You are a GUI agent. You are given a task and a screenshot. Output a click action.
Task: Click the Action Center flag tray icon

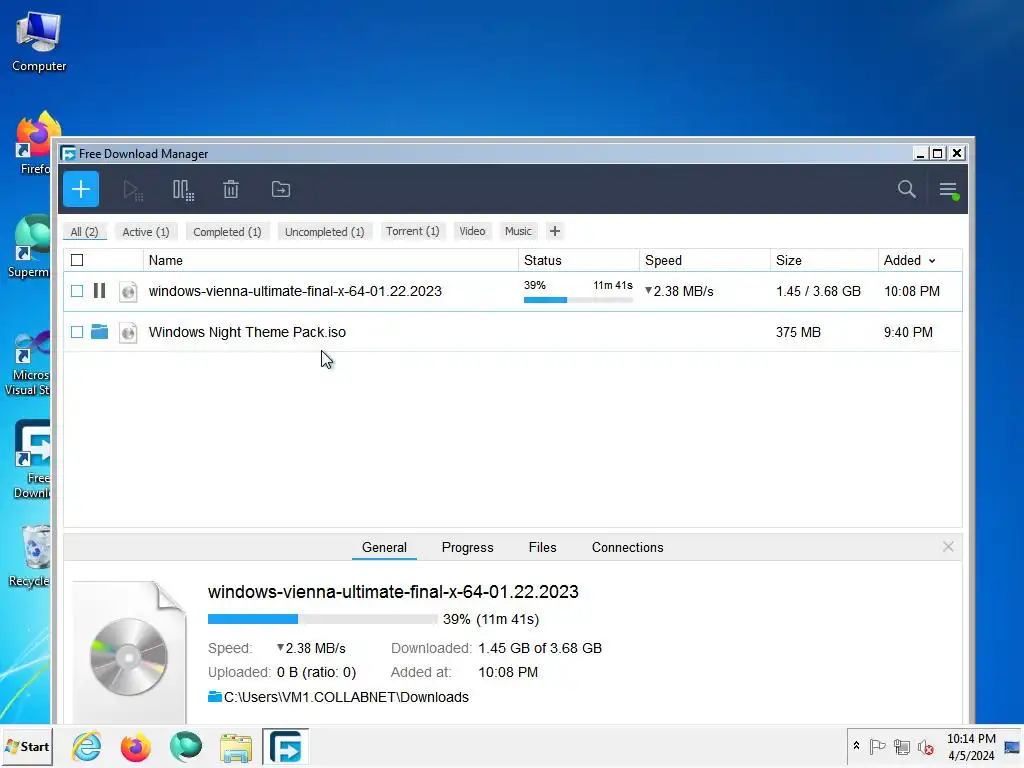pos(877,746)
